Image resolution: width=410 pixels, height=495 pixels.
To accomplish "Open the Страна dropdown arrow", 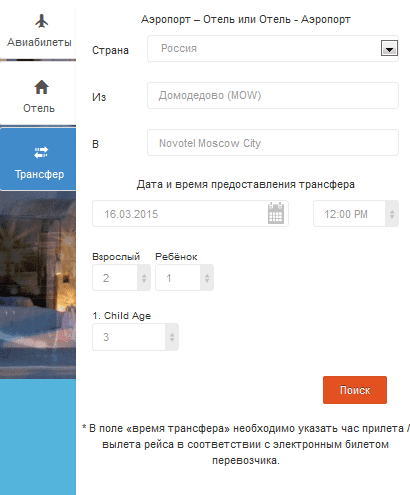I will pos(389,49).
